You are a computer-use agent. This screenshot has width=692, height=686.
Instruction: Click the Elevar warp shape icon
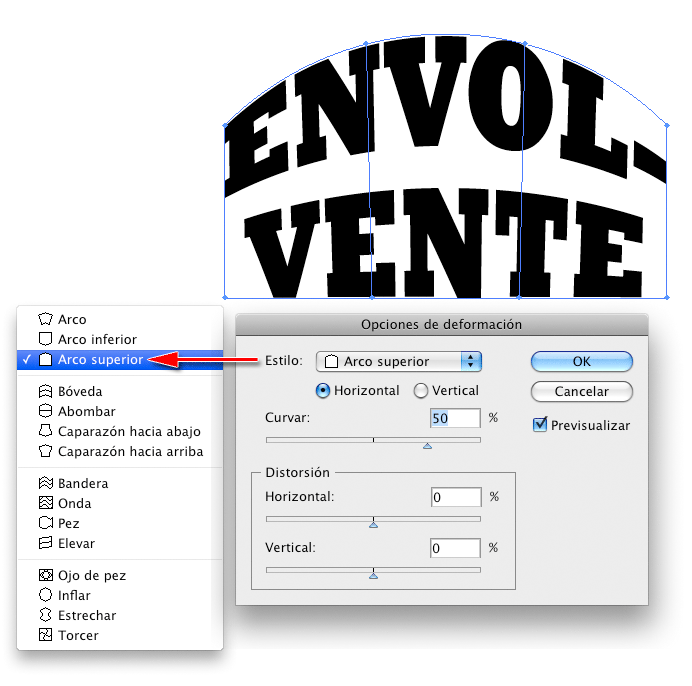click(x=45, y=543)
